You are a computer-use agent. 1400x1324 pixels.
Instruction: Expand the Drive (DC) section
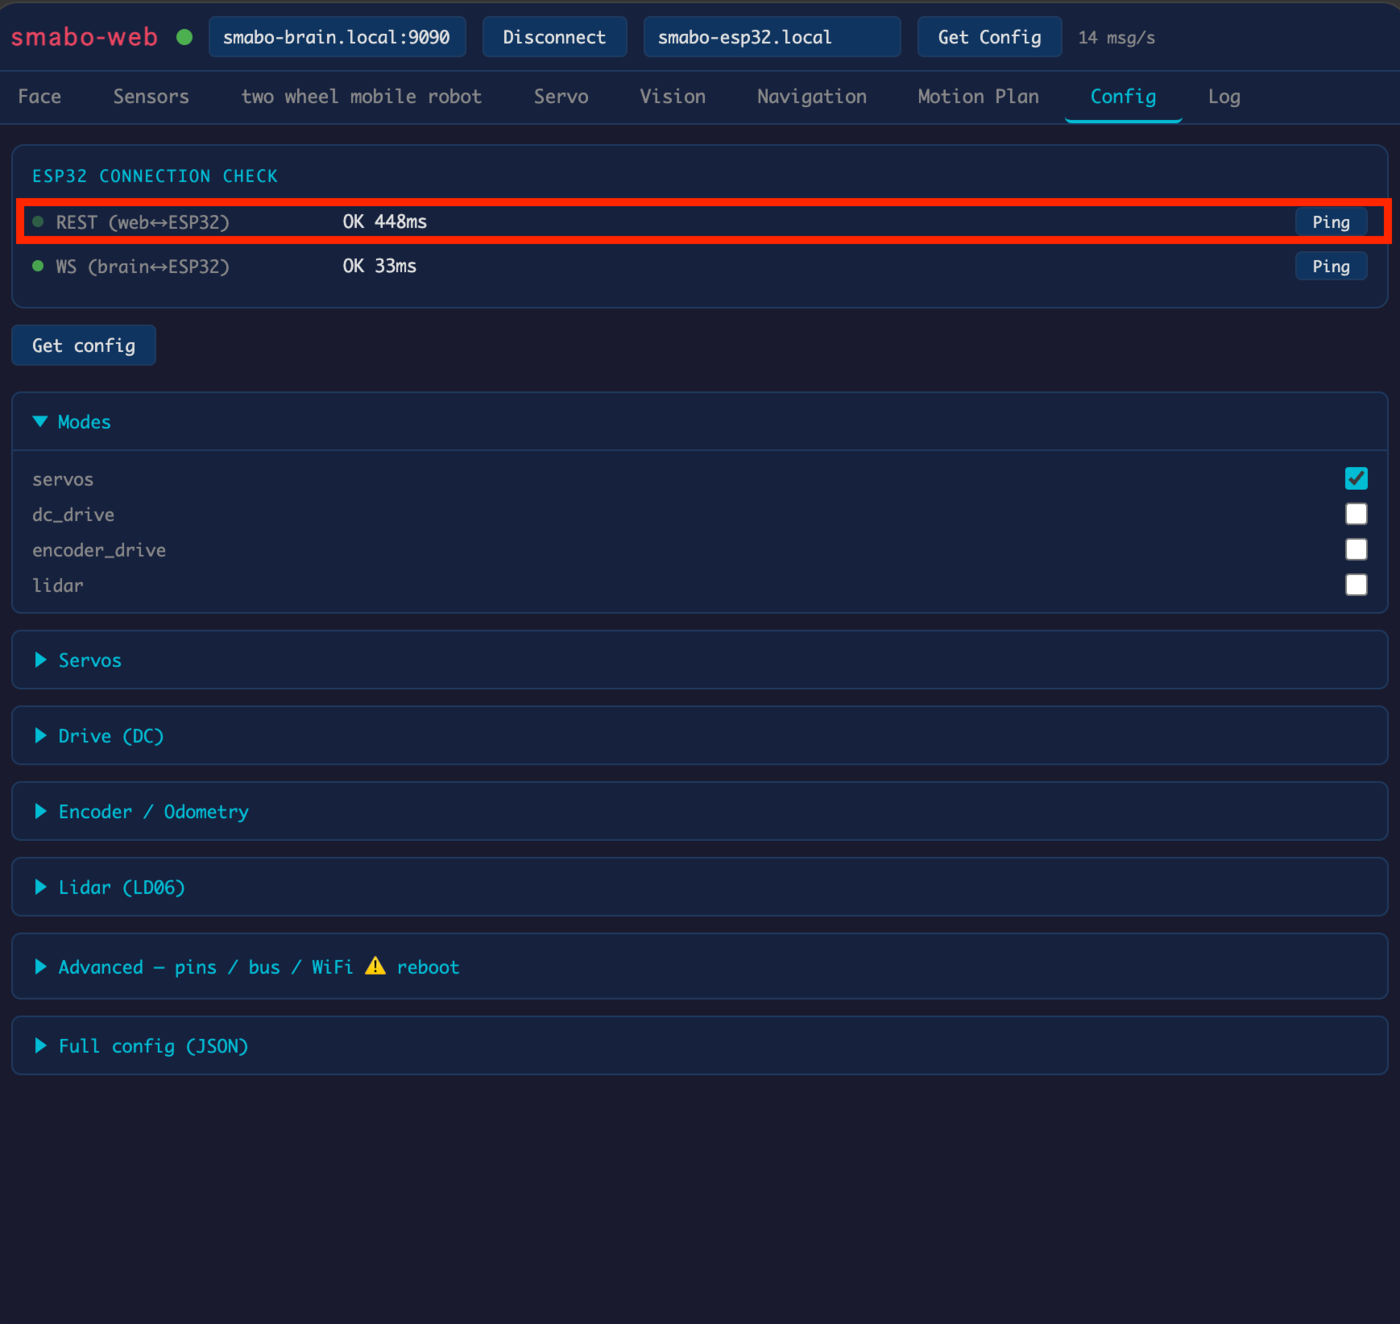700,736
